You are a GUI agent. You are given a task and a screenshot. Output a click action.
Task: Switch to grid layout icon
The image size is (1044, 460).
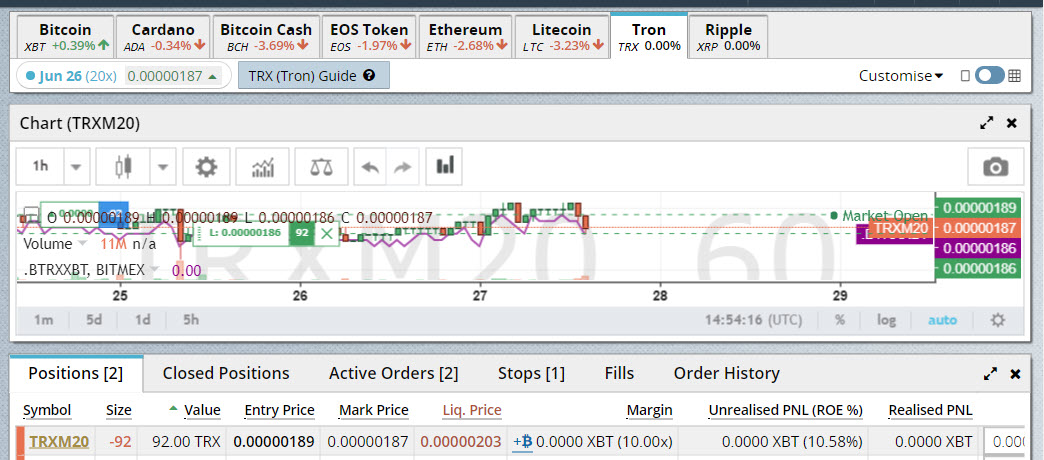click(x=1014, y=76)
